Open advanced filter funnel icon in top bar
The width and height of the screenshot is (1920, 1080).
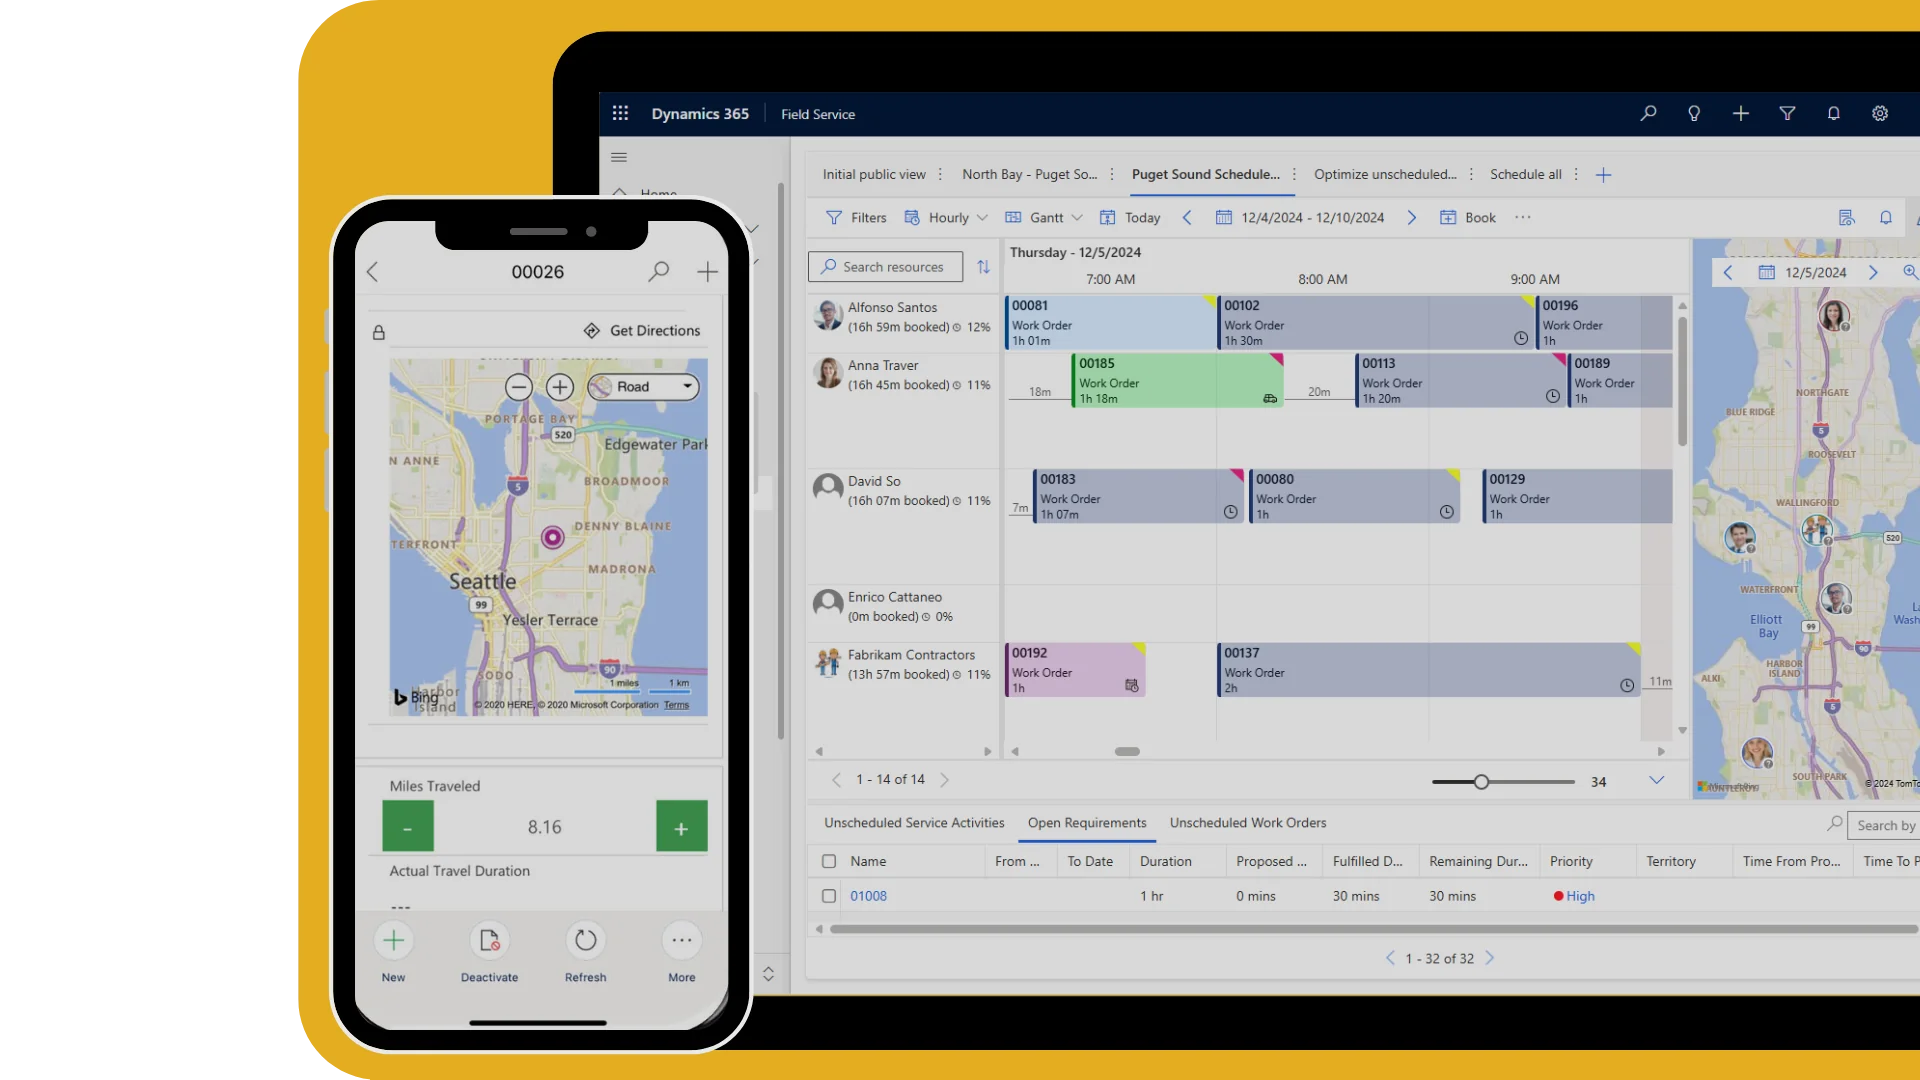coord(1787,113)
